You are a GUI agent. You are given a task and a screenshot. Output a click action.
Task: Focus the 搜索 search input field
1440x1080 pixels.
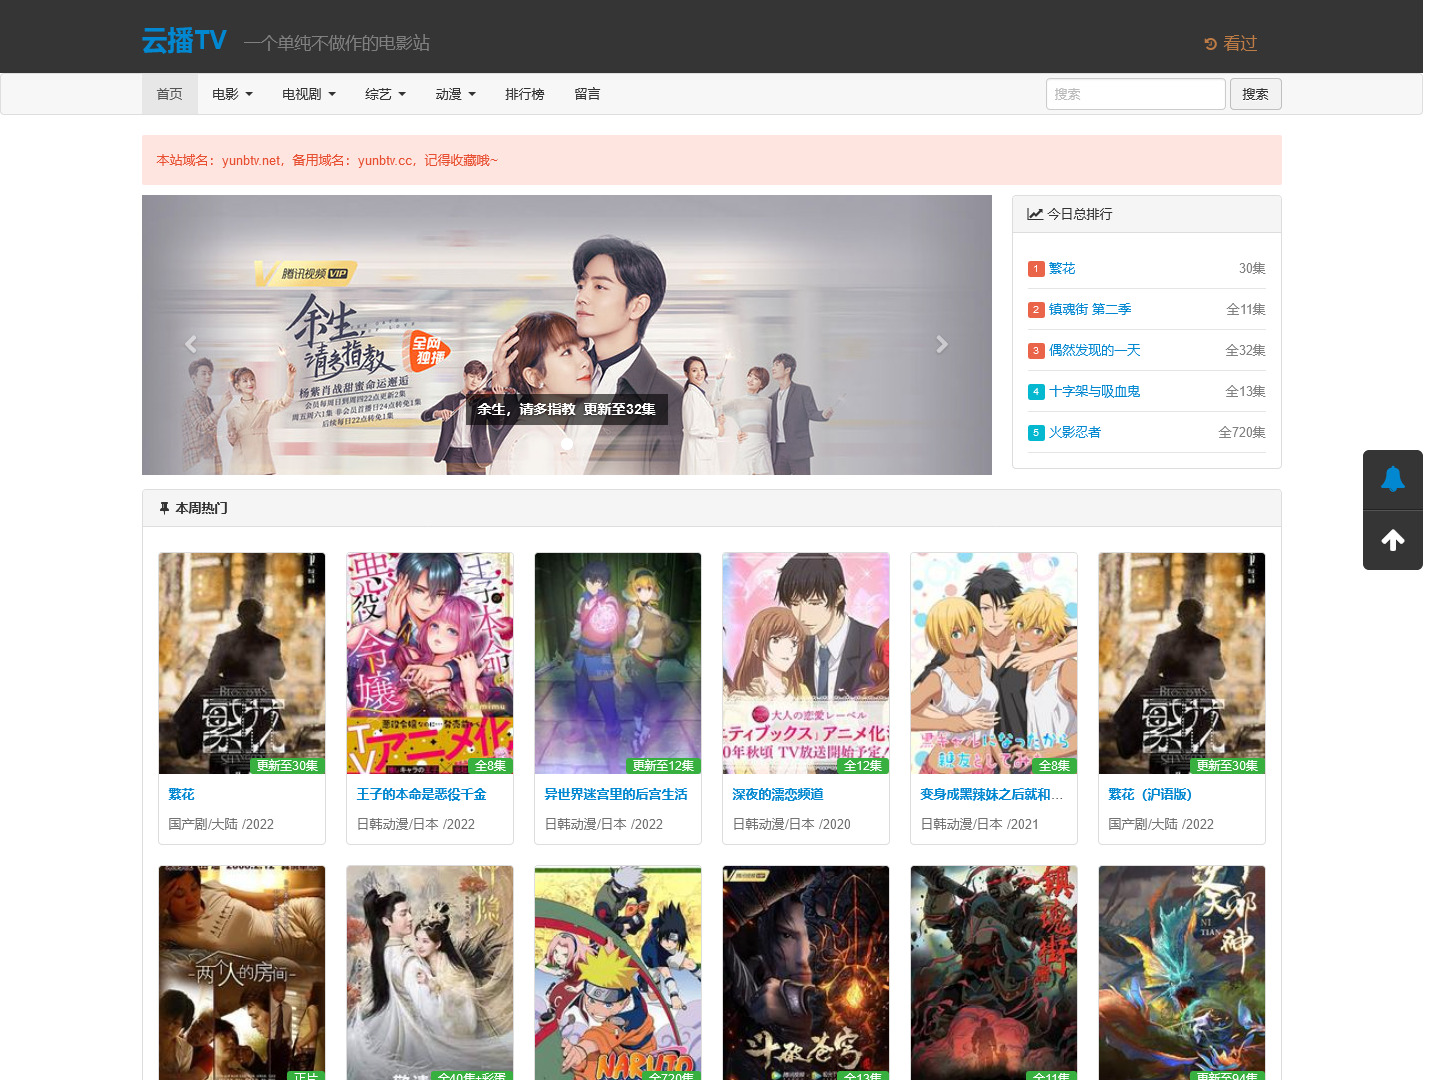(x=1136, y=94)
